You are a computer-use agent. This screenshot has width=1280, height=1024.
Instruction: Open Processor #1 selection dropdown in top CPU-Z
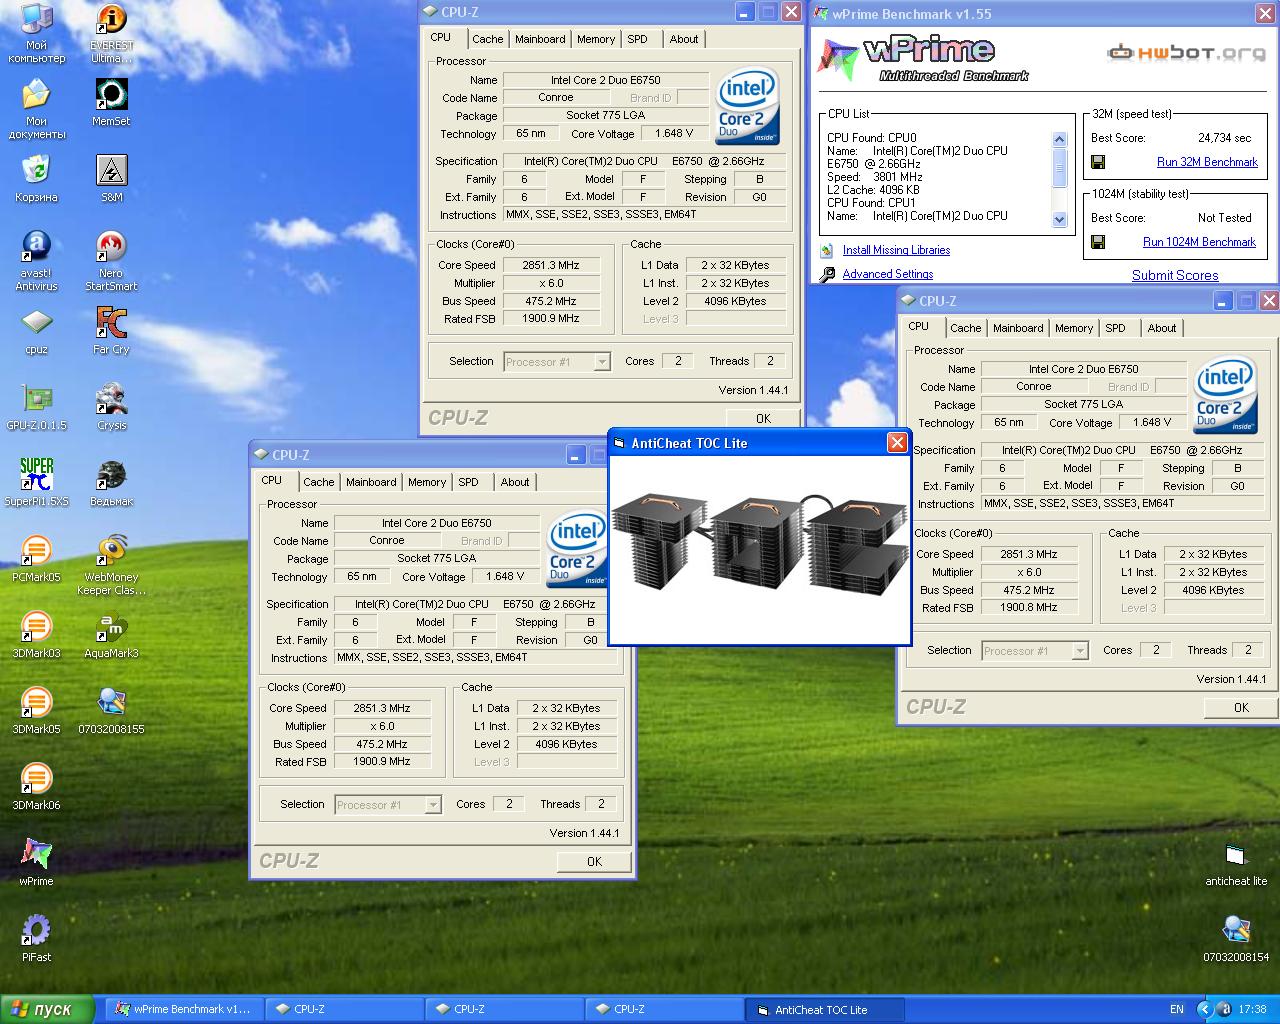(x=557, y=362)
